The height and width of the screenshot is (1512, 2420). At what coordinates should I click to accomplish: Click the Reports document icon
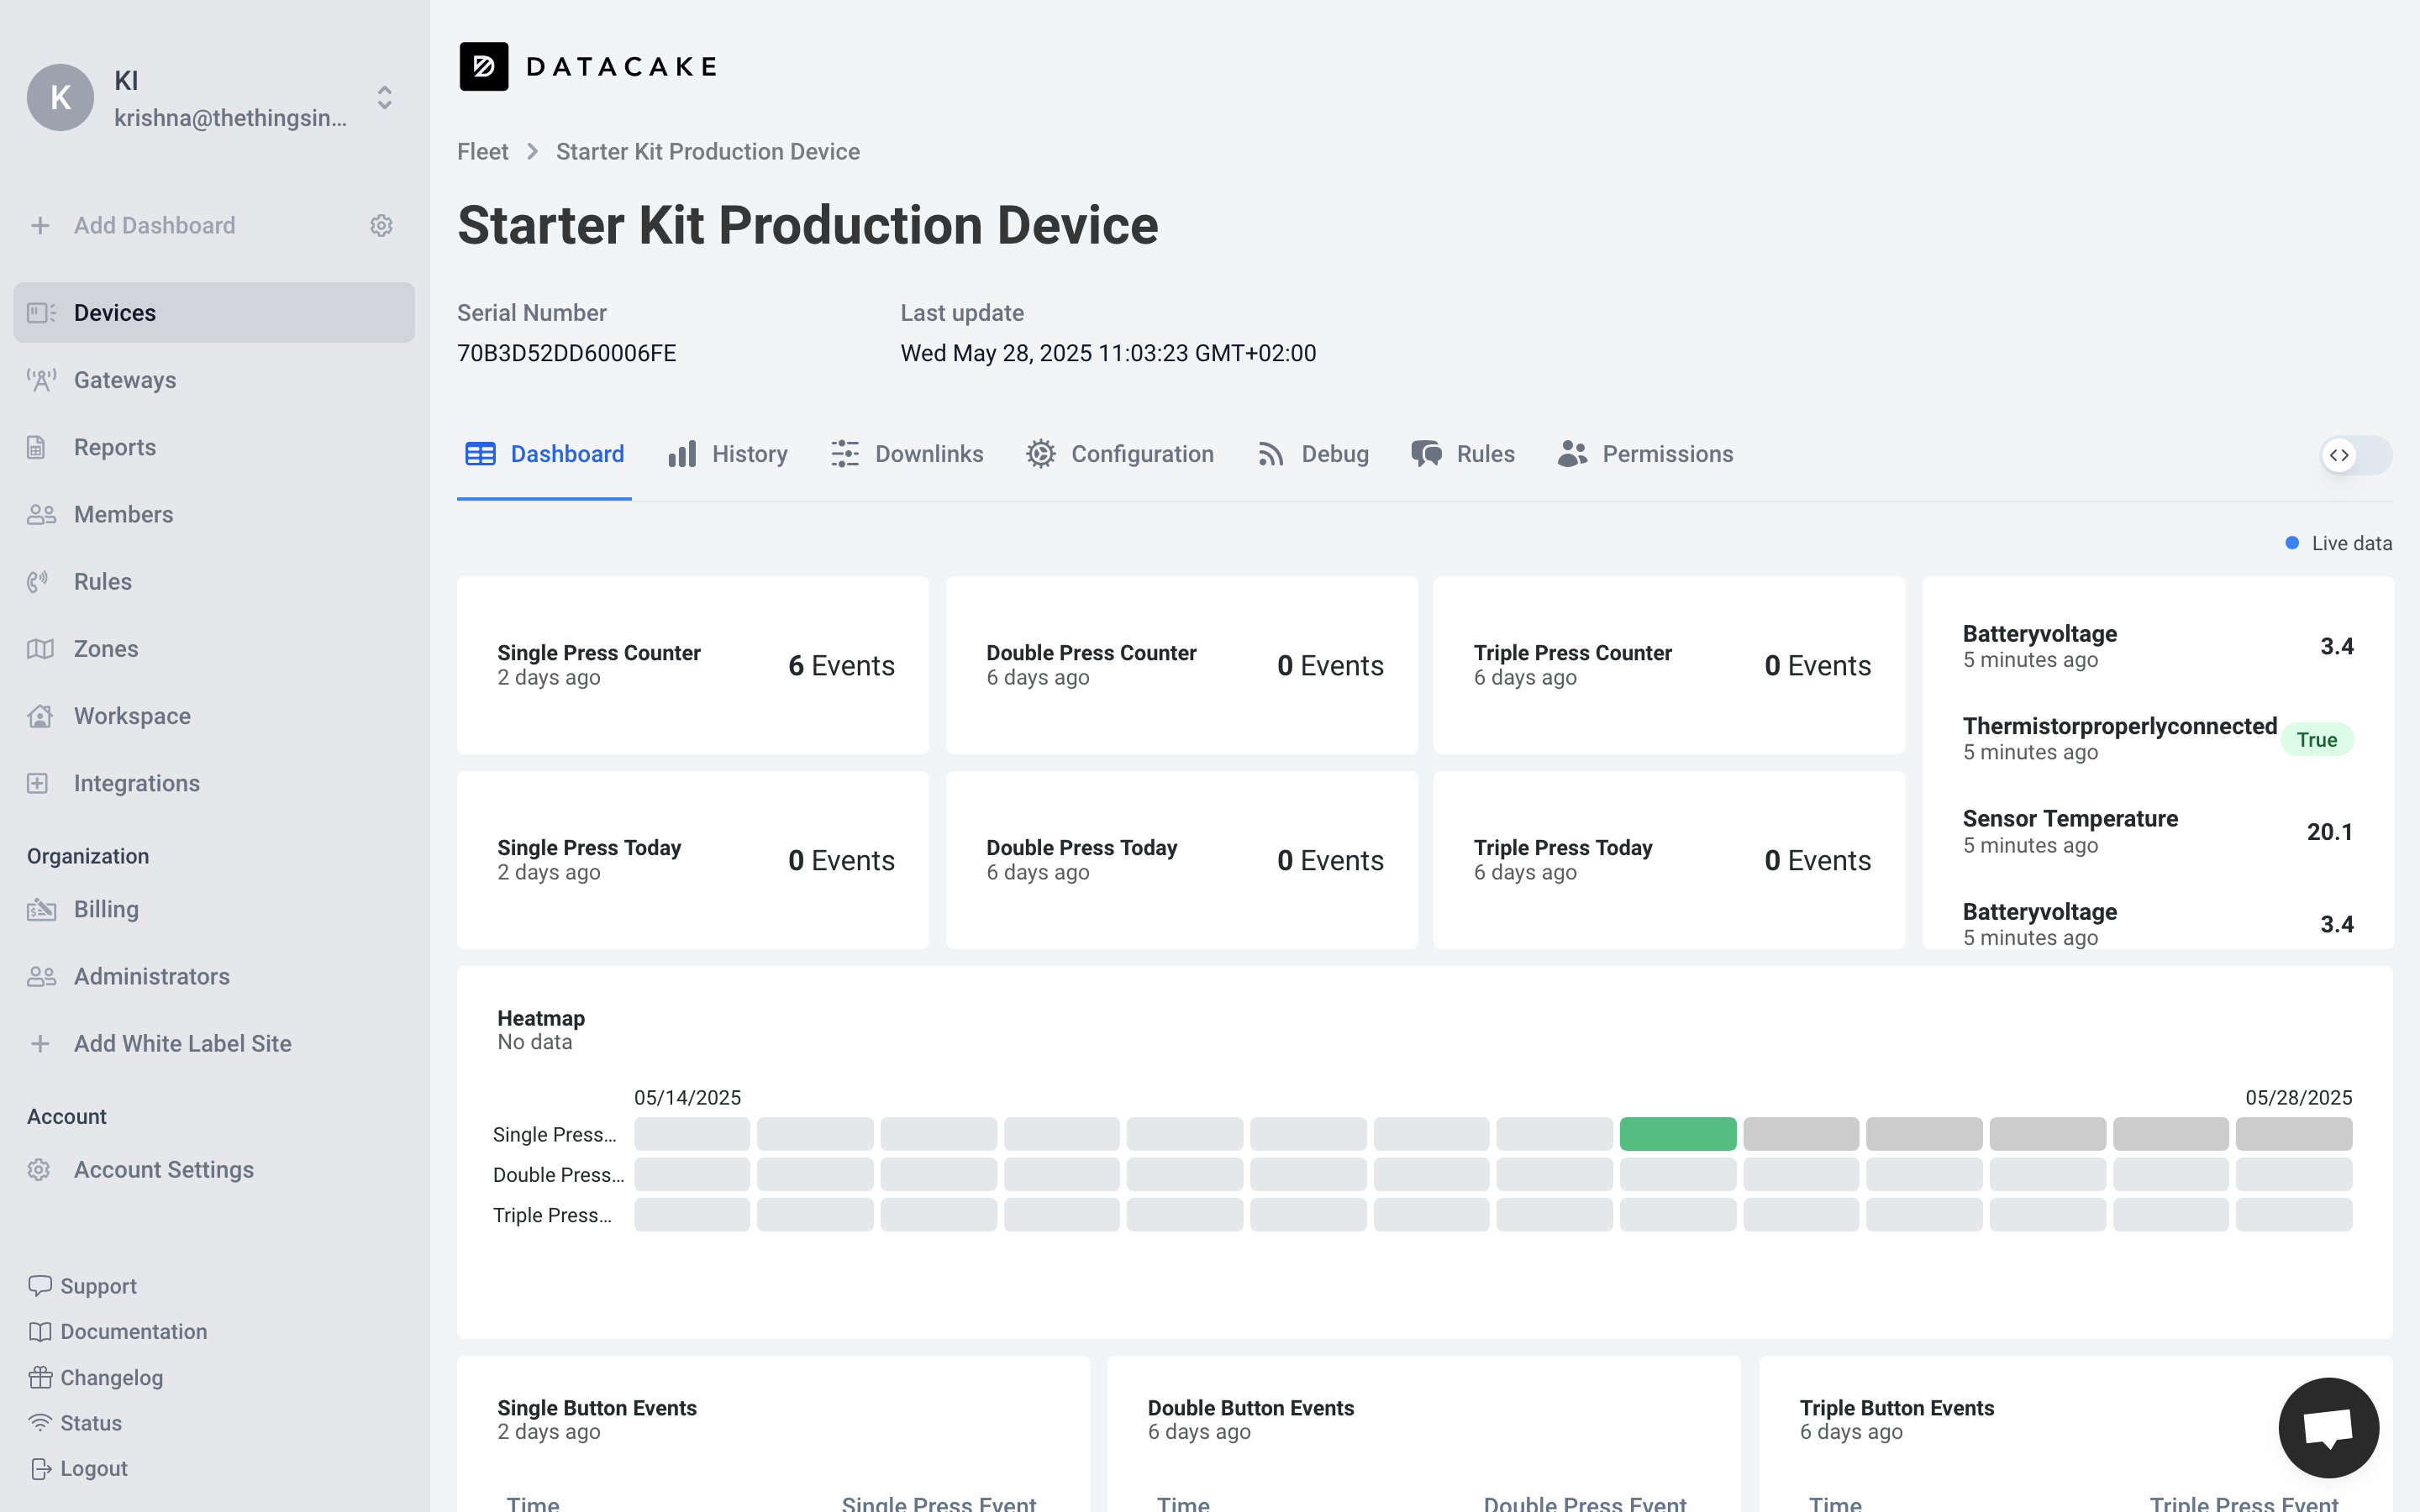[37, 447]
